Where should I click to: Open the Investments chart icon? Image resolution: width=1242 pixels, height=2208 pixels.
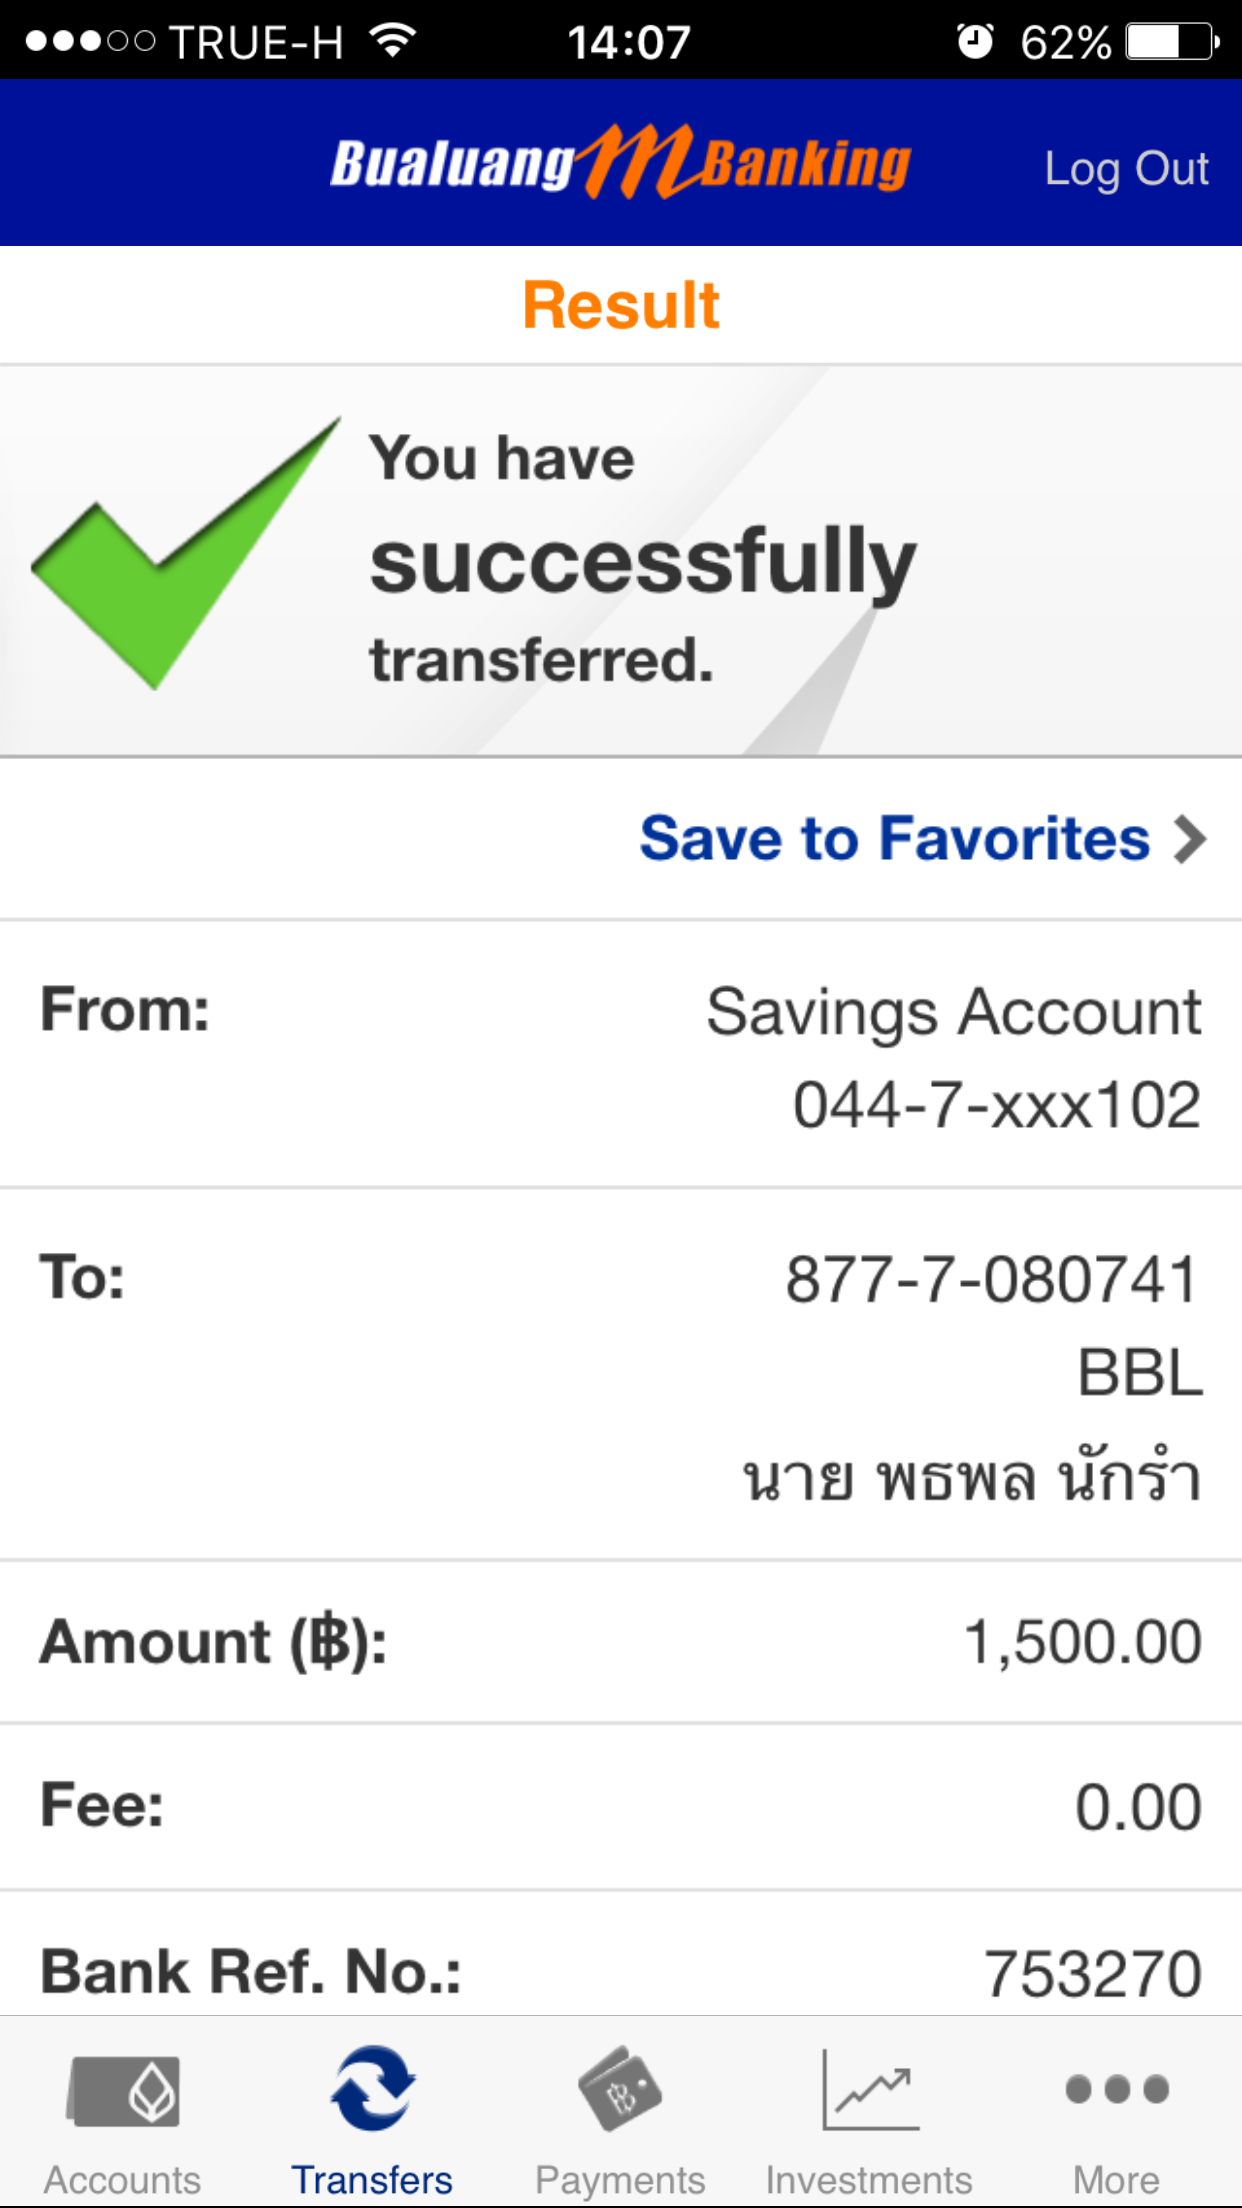(x=869, y=2089)
